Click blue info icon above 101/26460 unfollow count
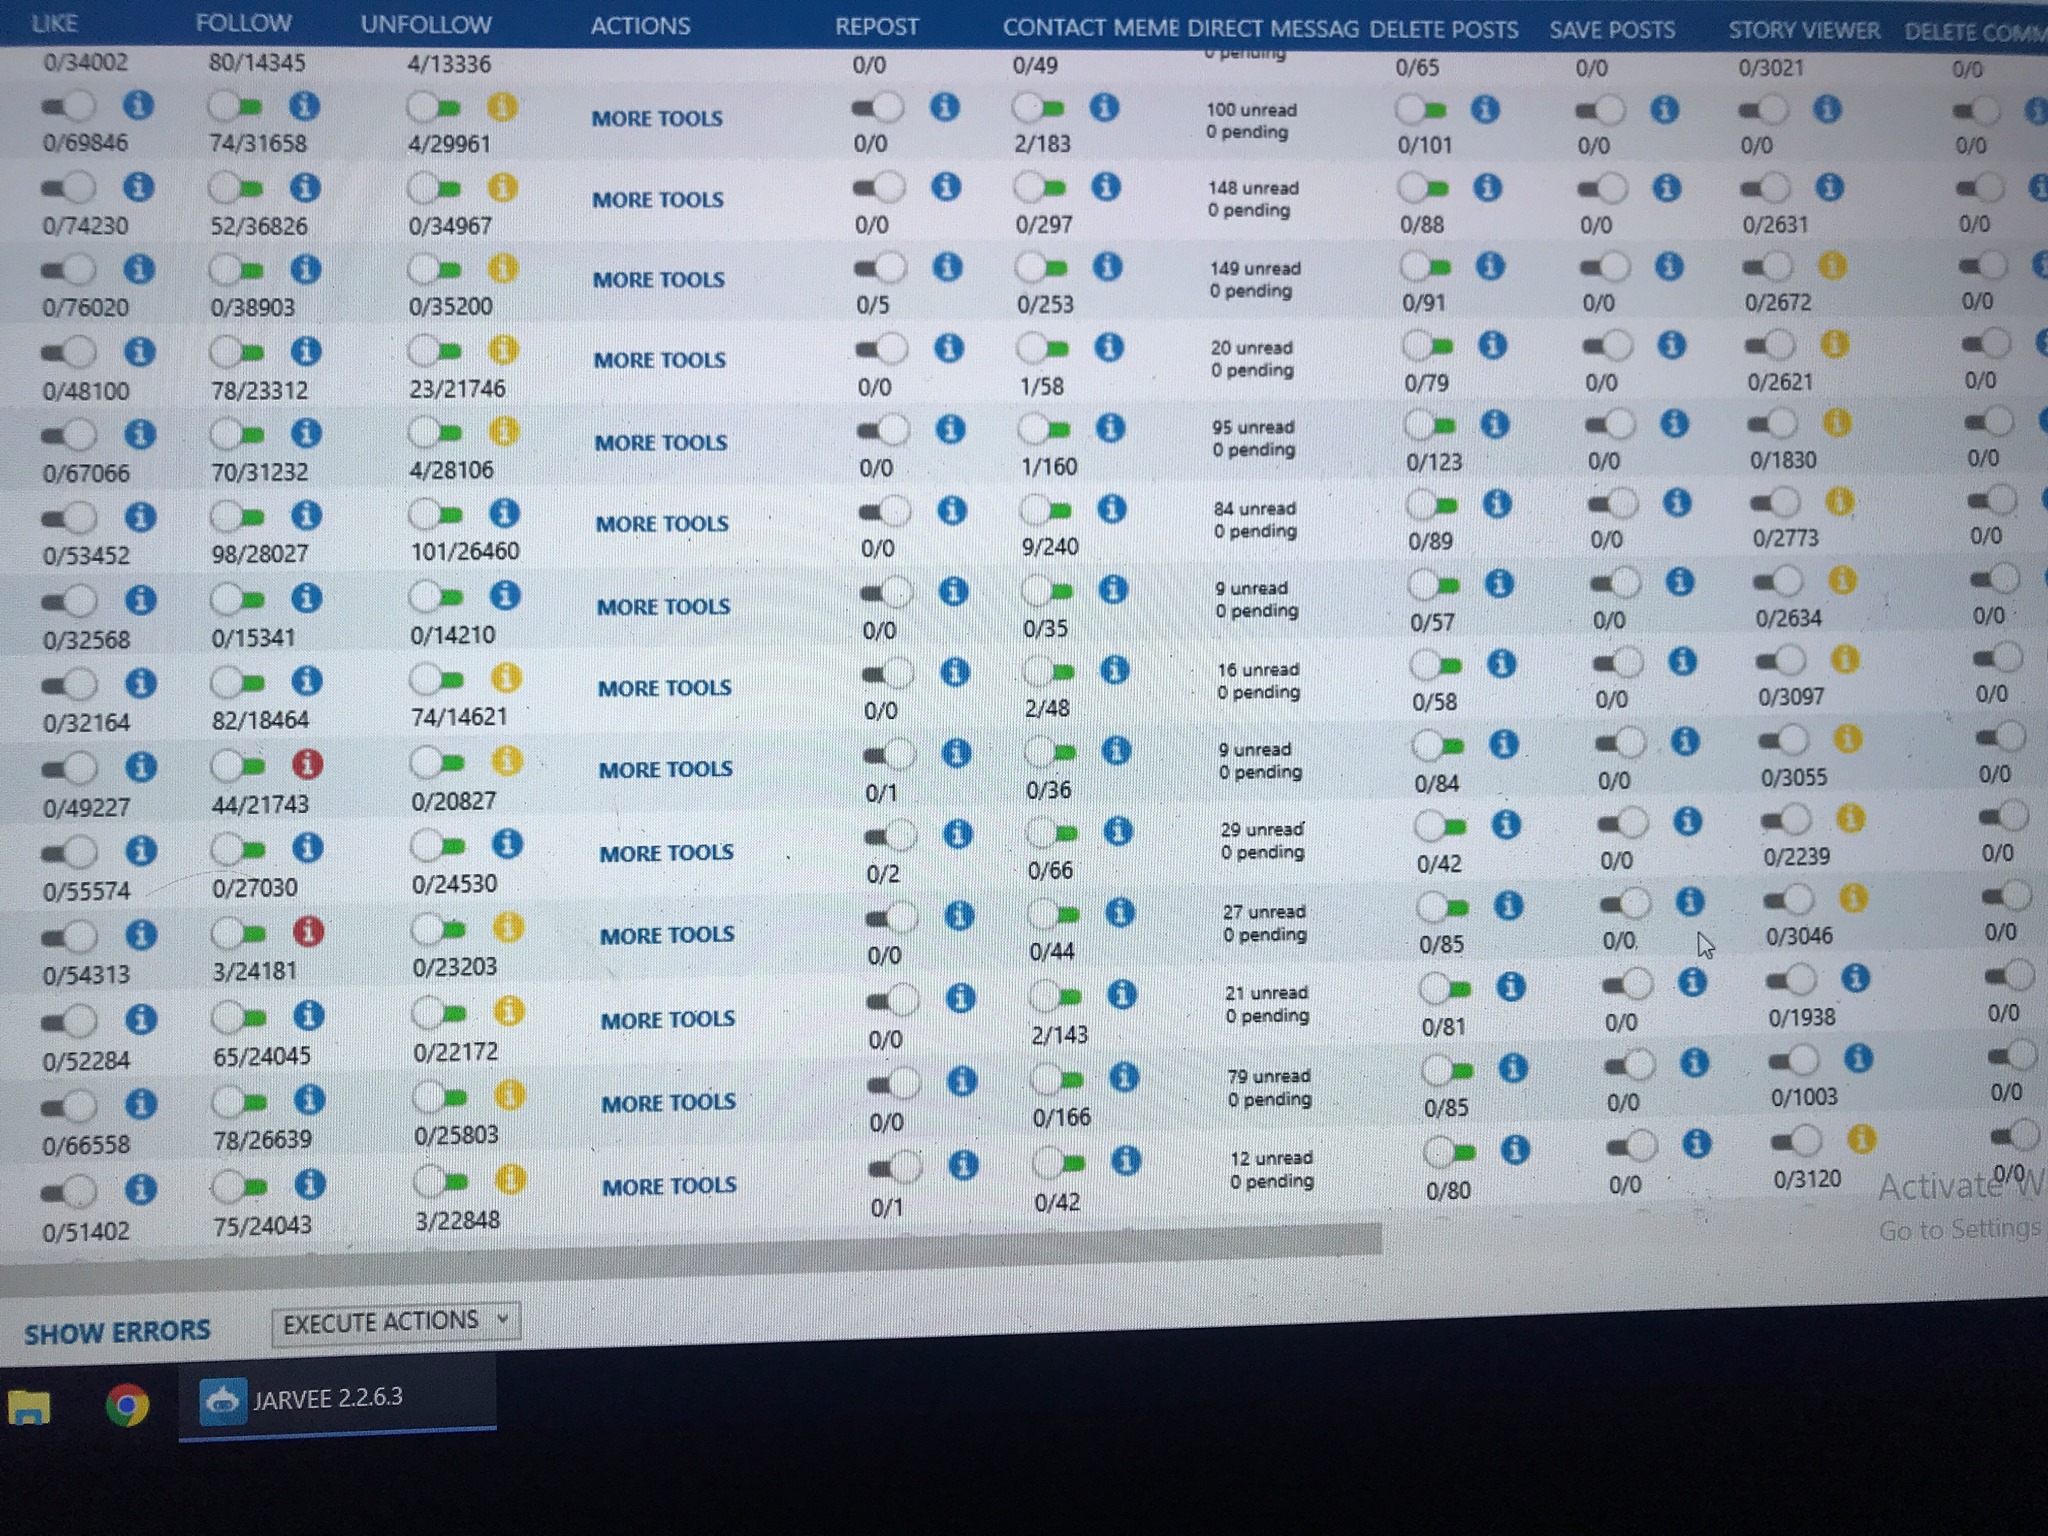 [x=505, y=514]
